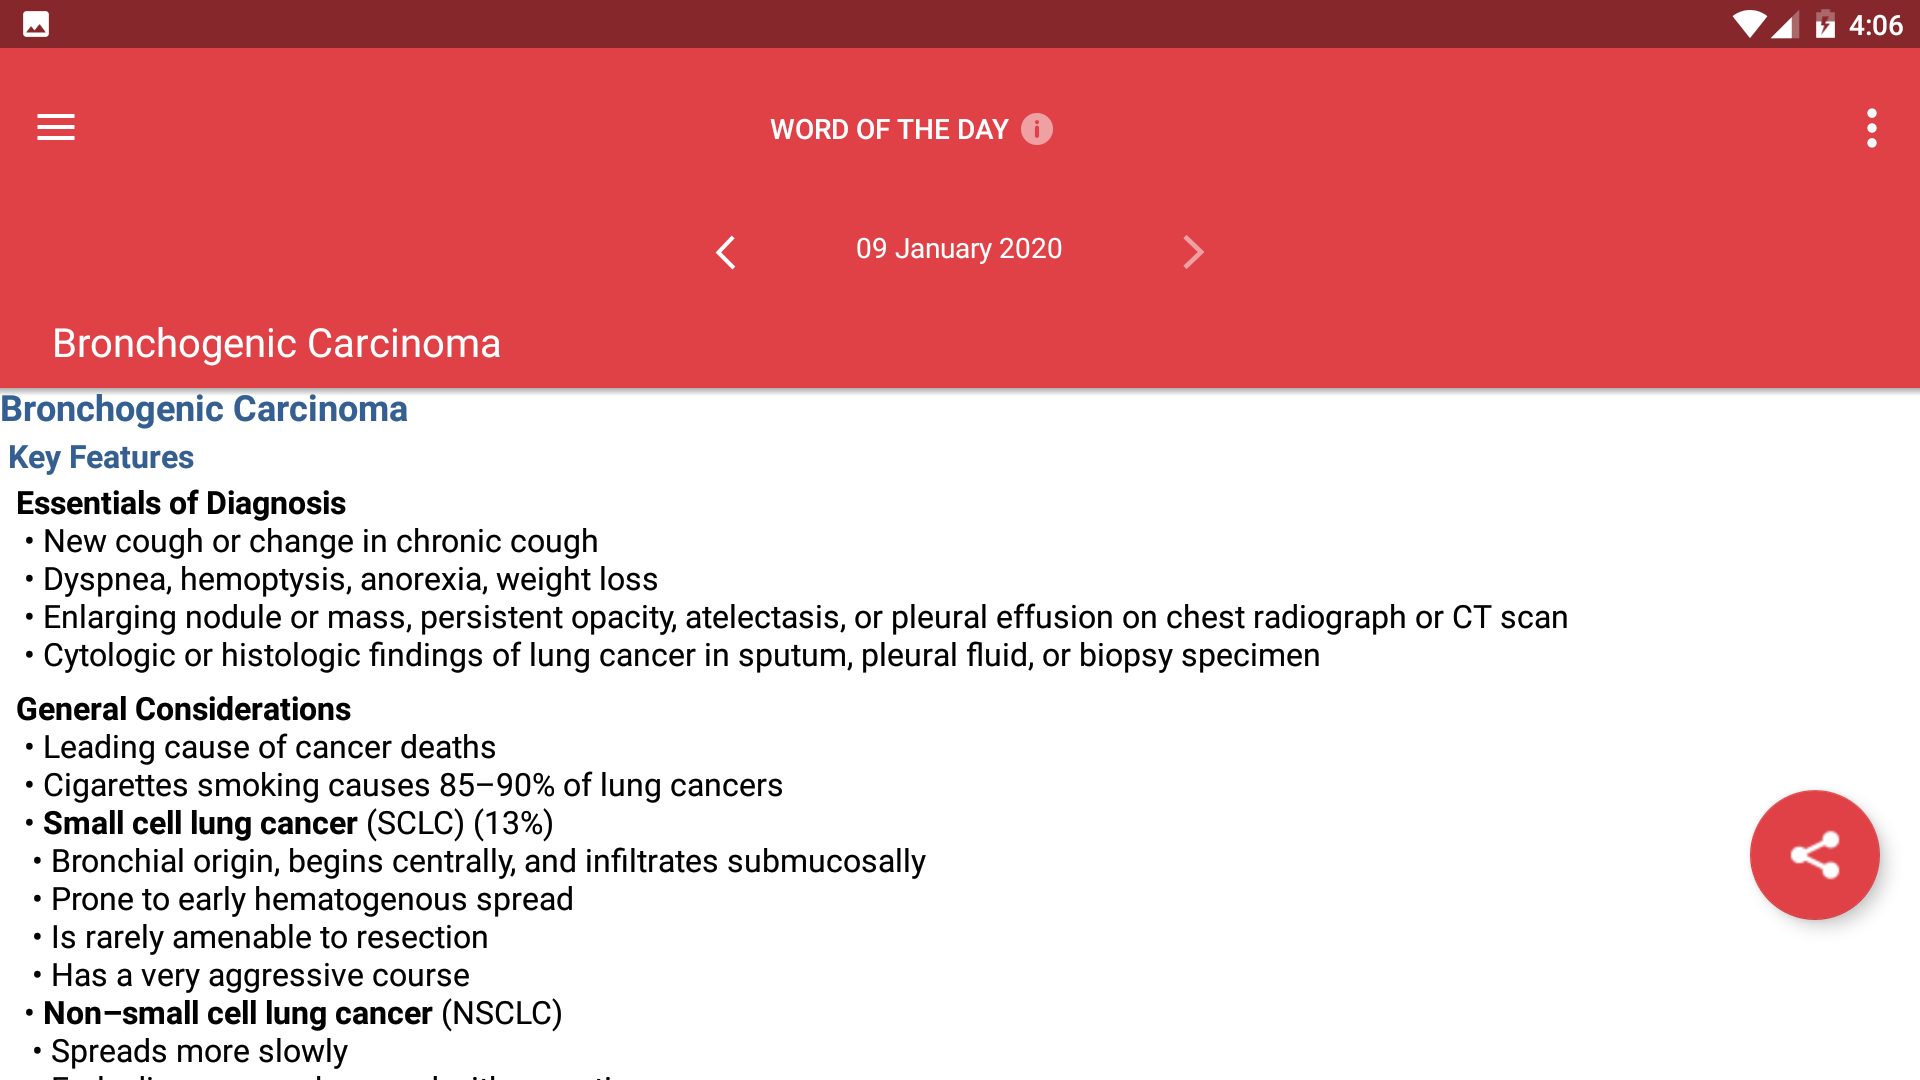
Task: Tap the info icon beside Word of the Day
Action: point(1037,129)
